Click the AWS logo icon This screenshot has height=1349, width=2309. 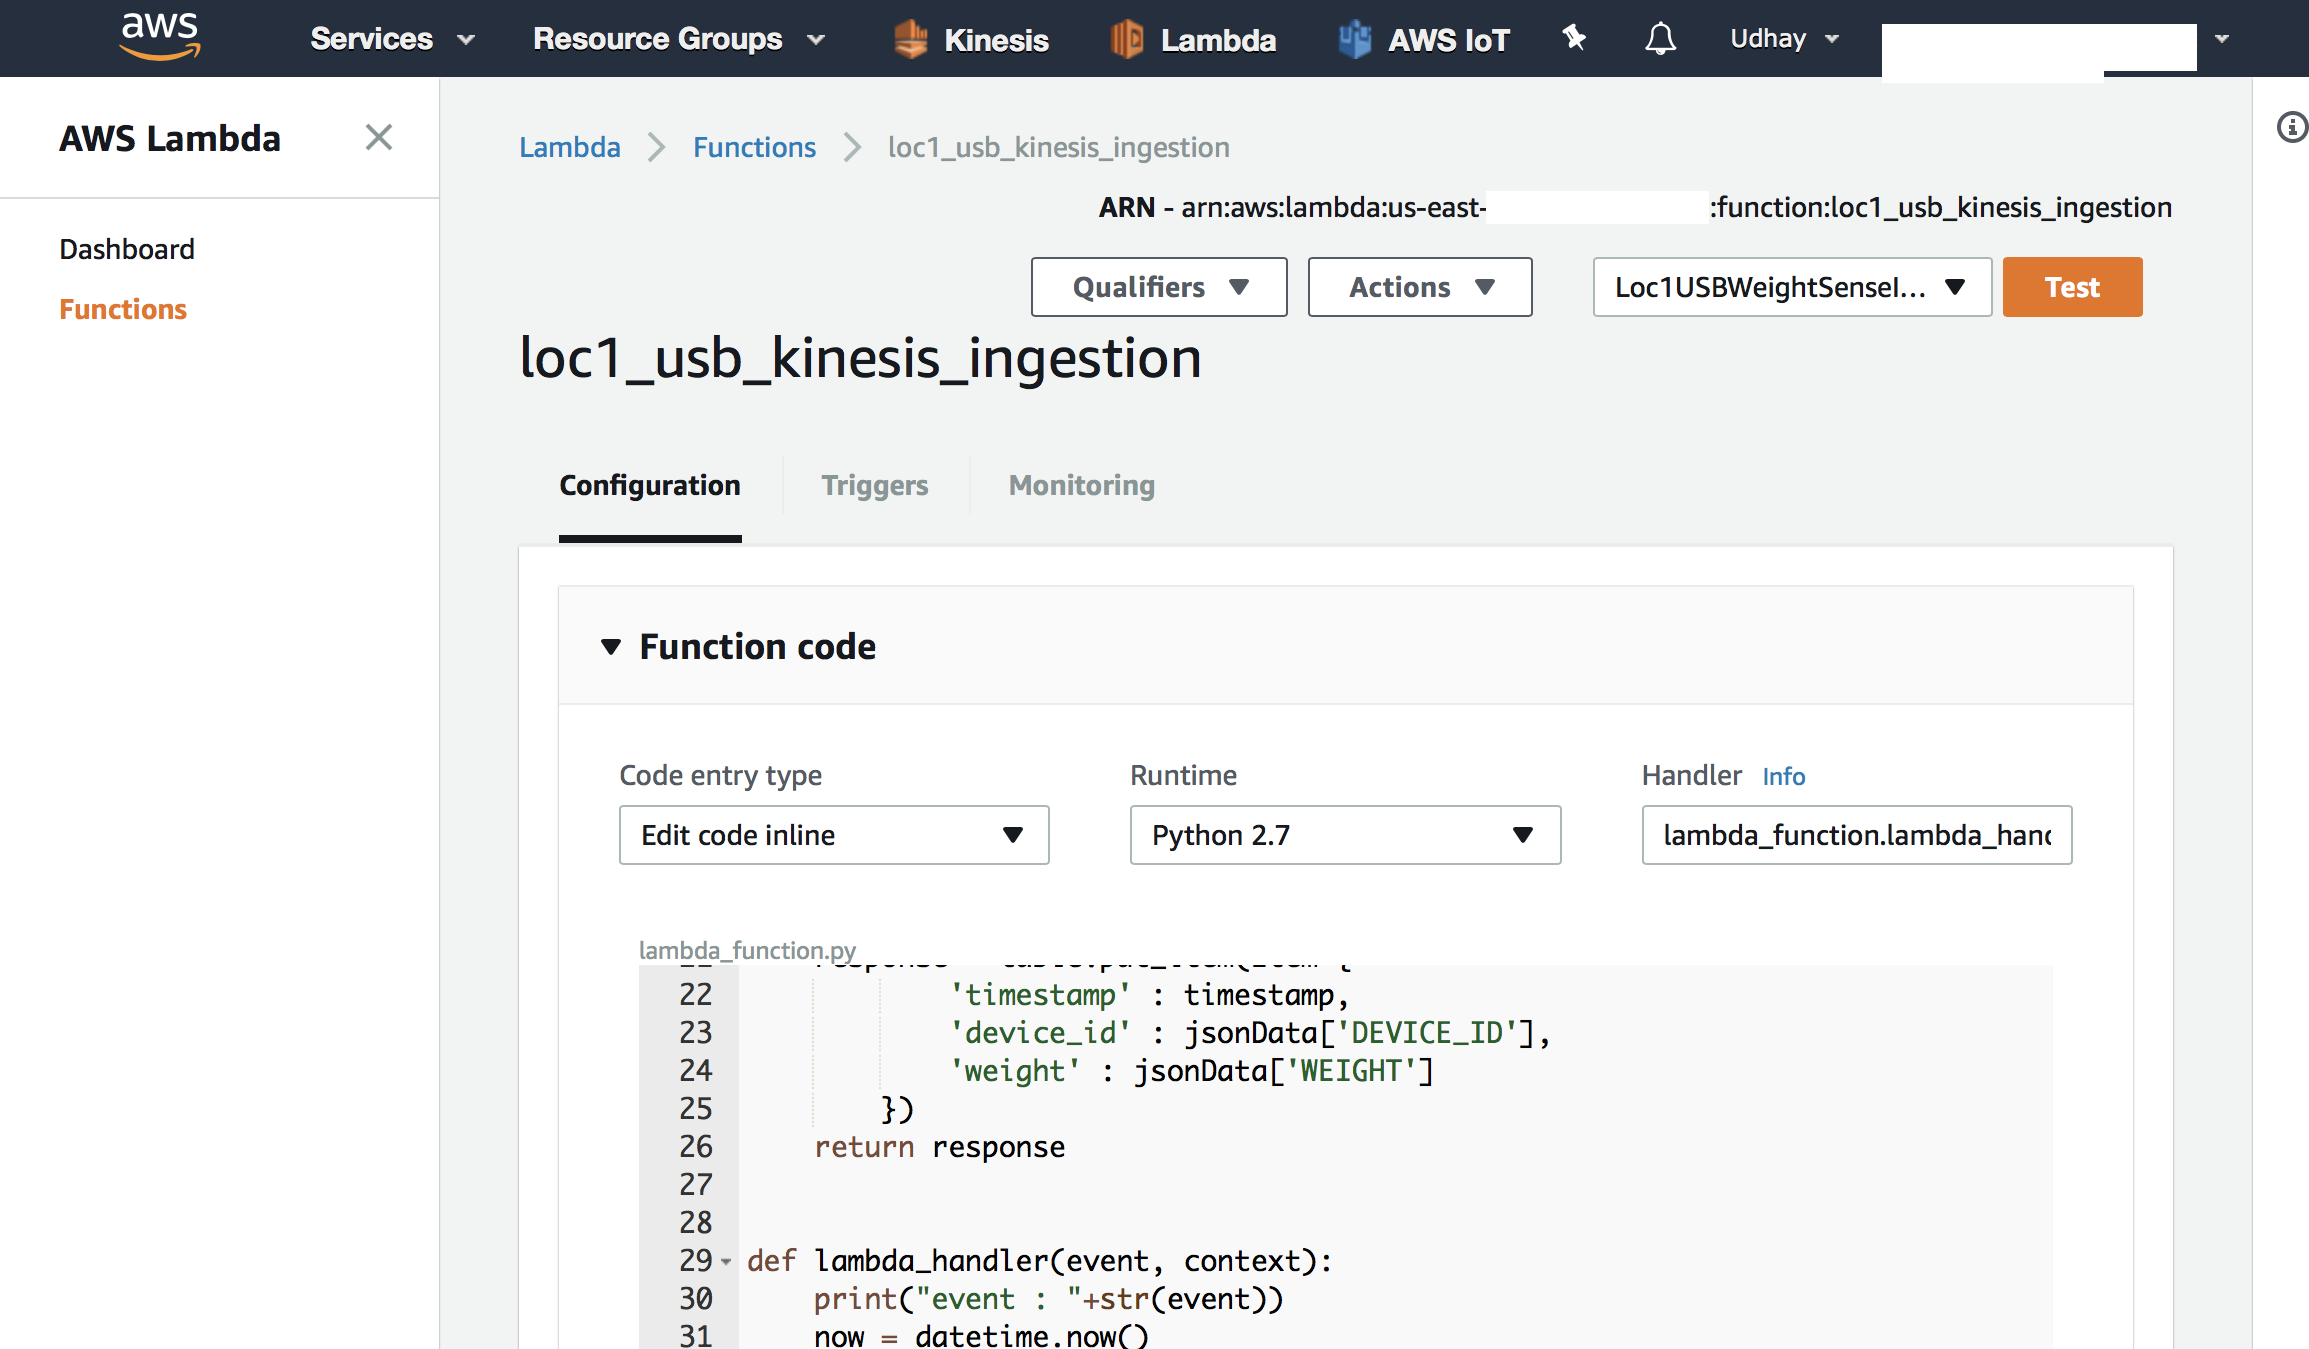pos(159,37)
